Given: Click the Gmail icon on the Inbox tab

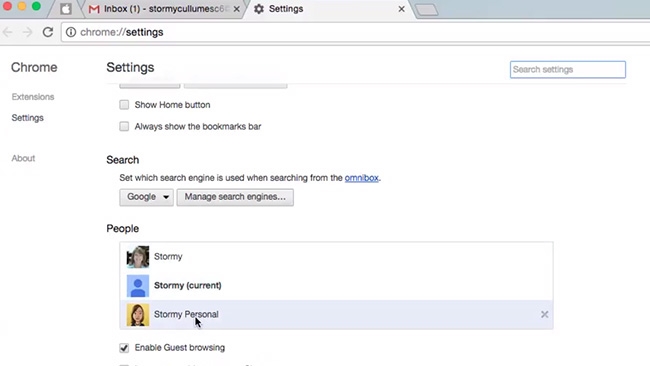Looking at the screenshot, I should click(94, 9).
